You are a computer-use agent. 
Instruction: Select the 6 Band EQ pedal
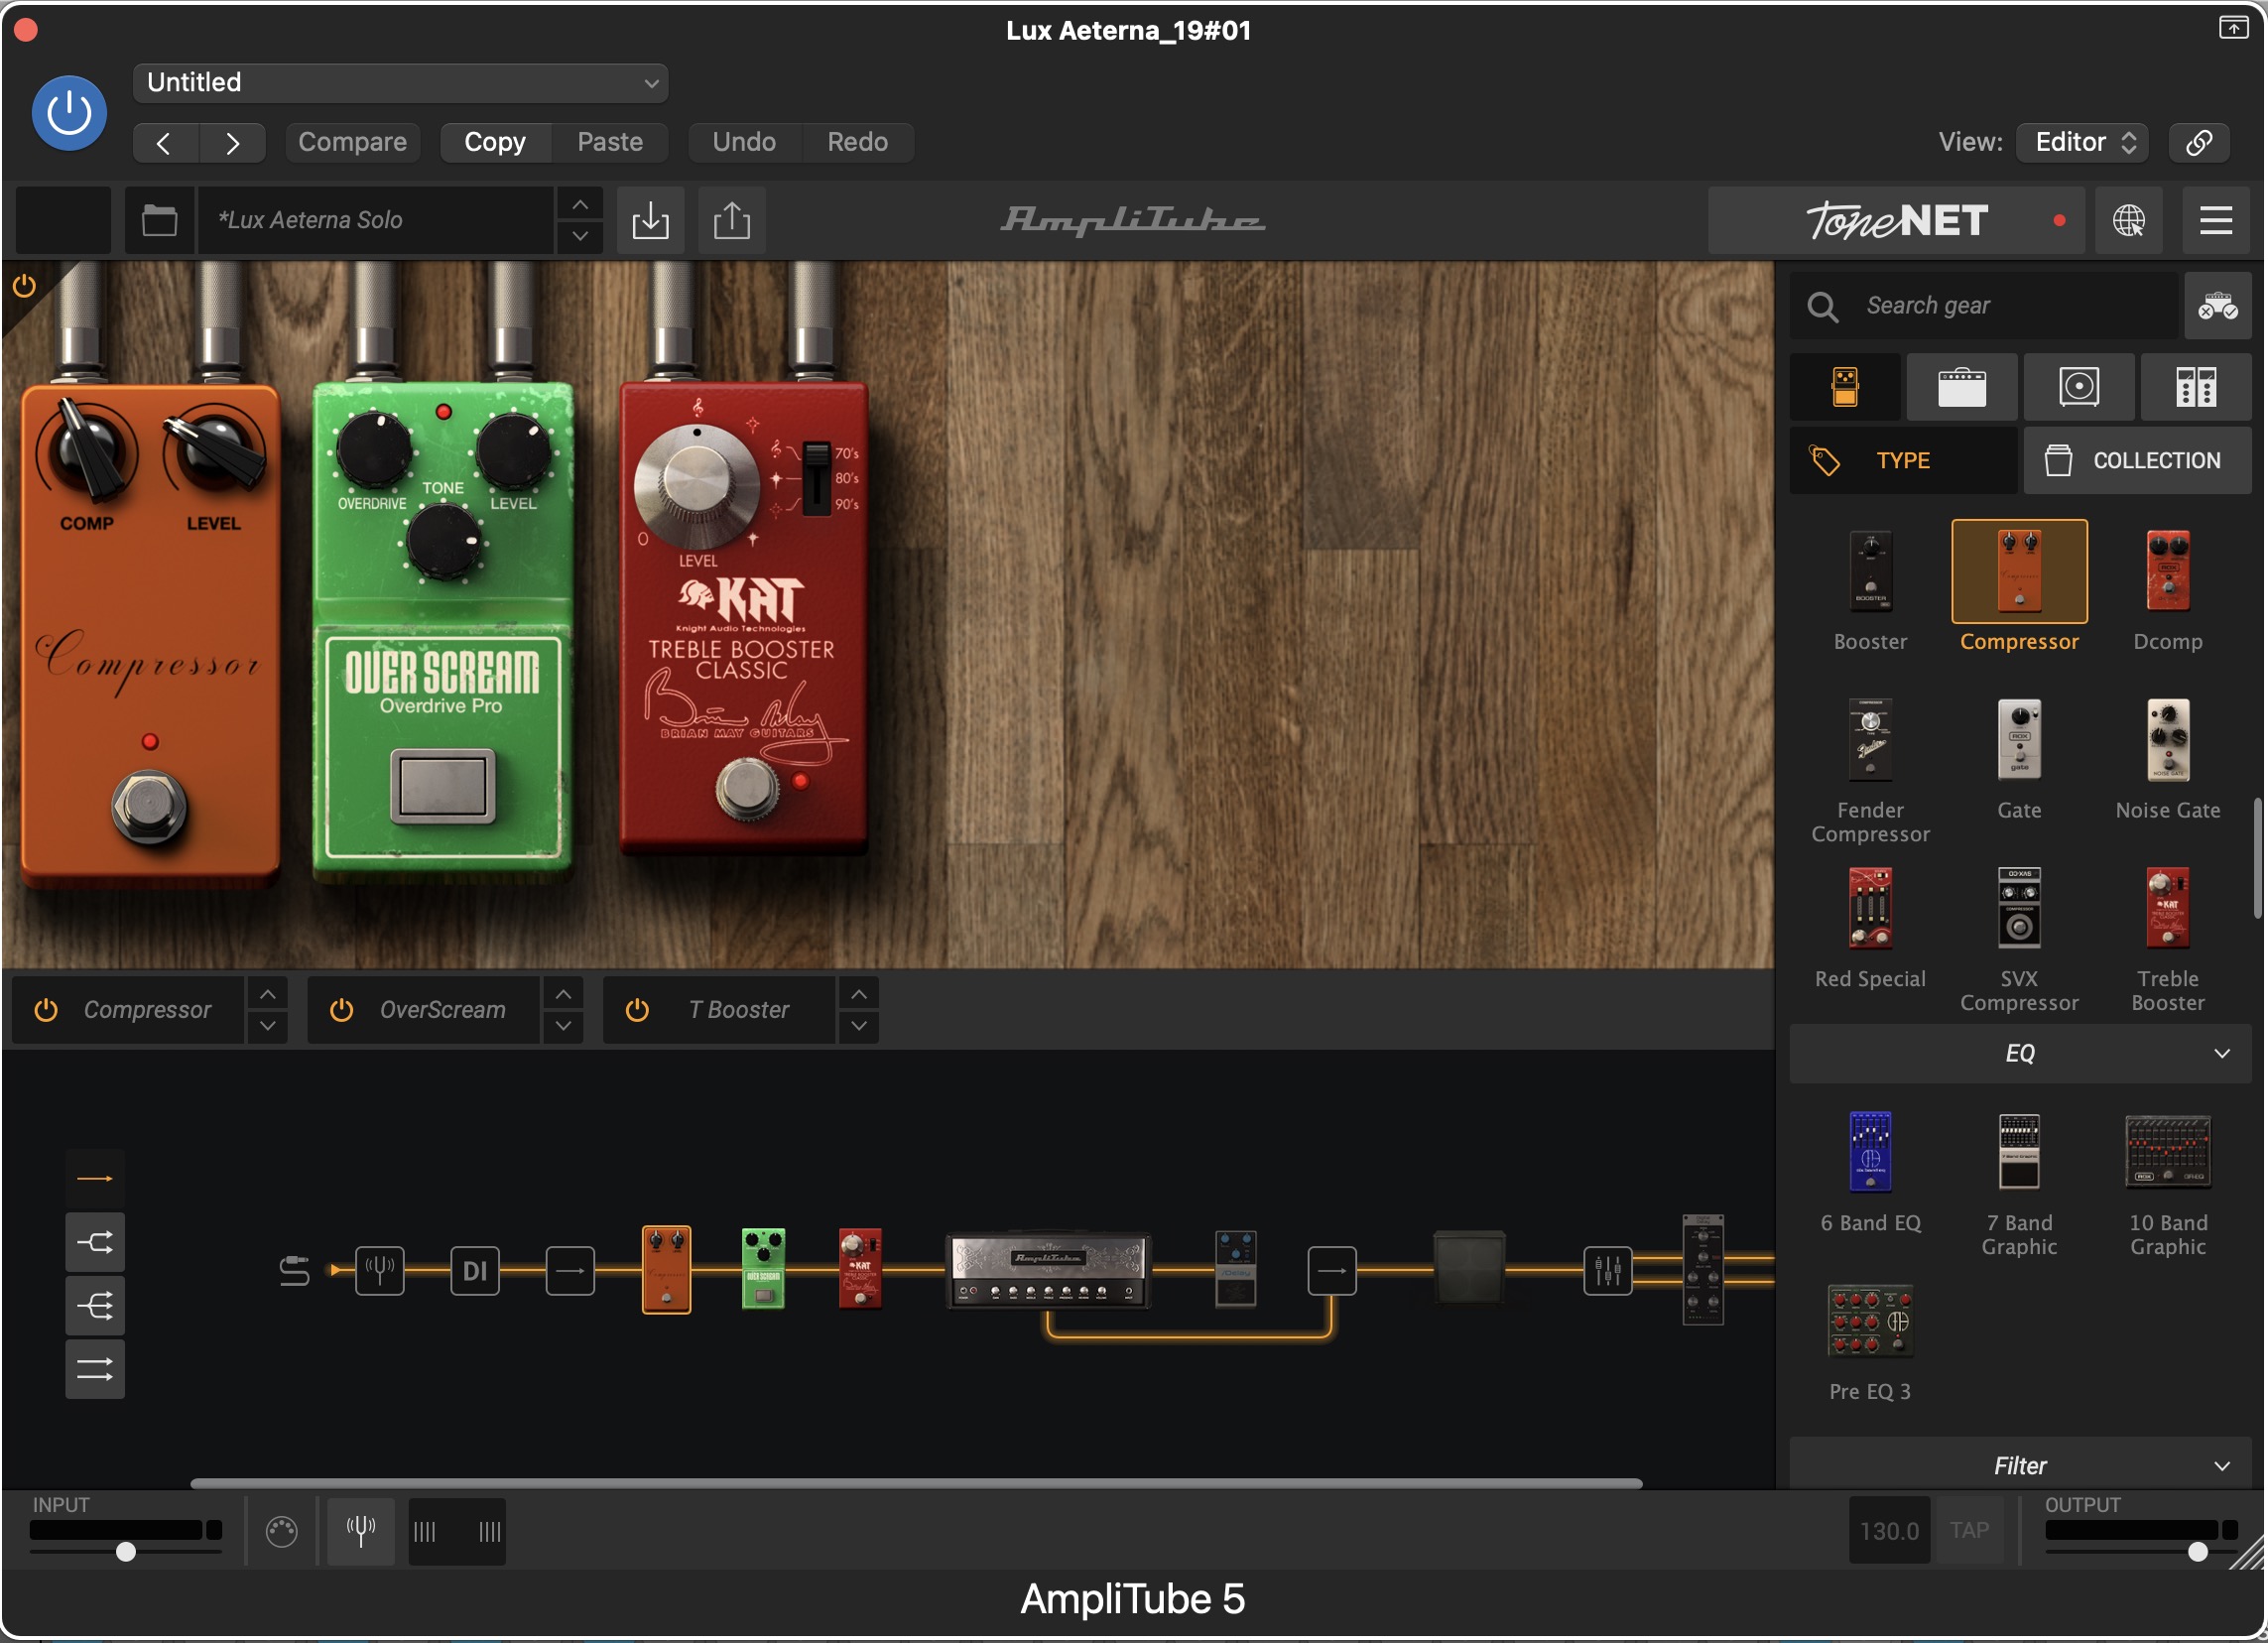coord(1870,1152)
